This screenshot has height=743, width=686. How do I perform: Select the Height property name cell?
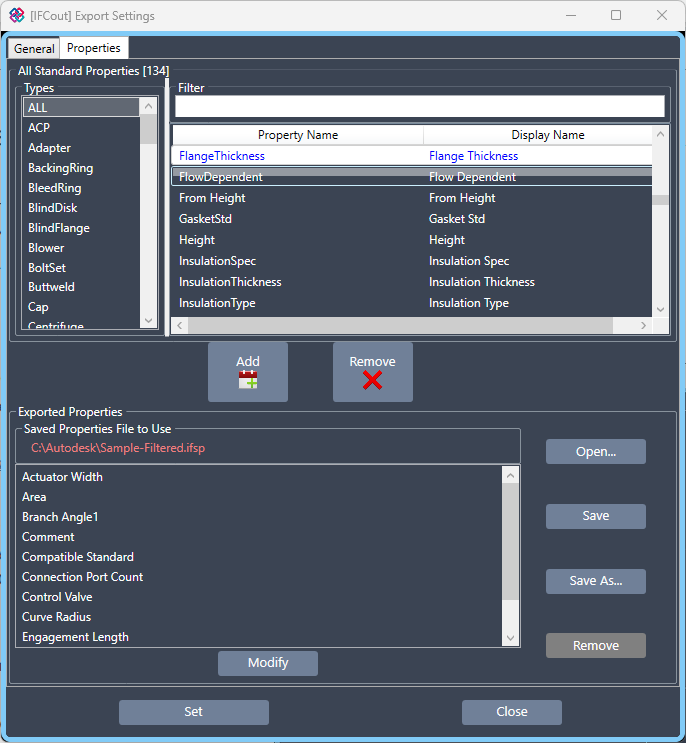(197, 240)
